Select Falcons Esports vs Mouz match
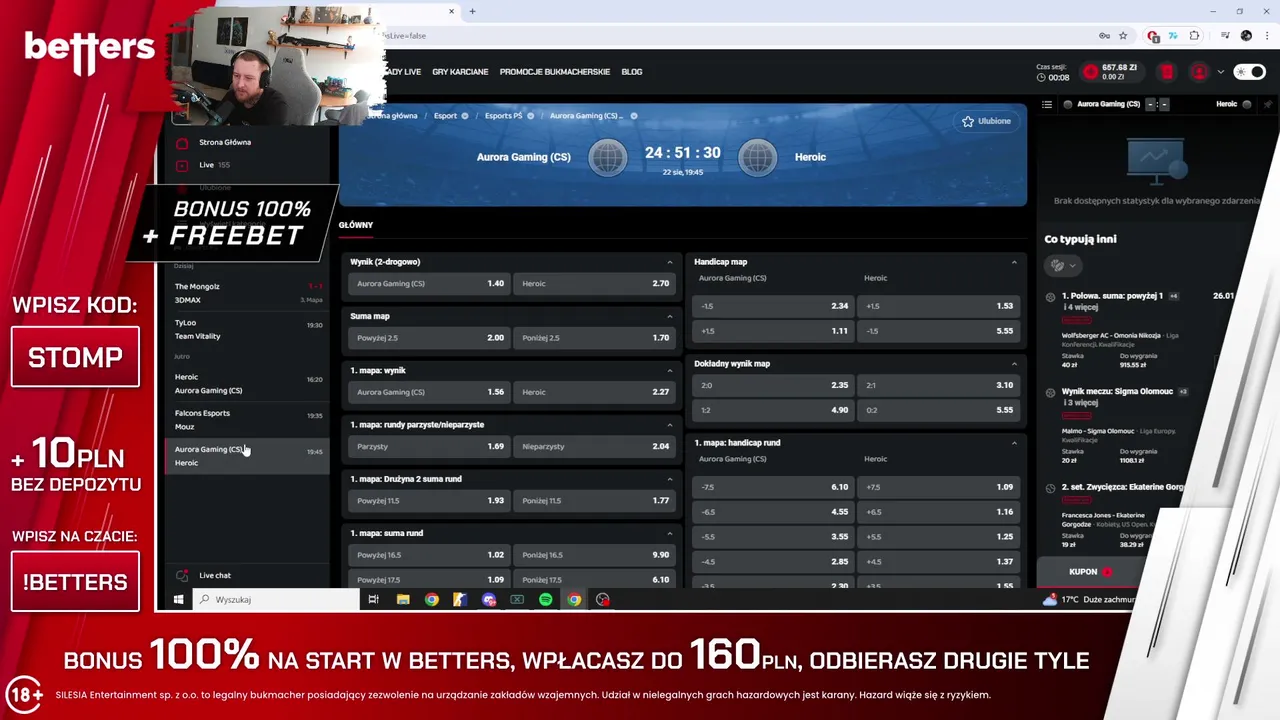1280x720 pixels. click(248, 420)
